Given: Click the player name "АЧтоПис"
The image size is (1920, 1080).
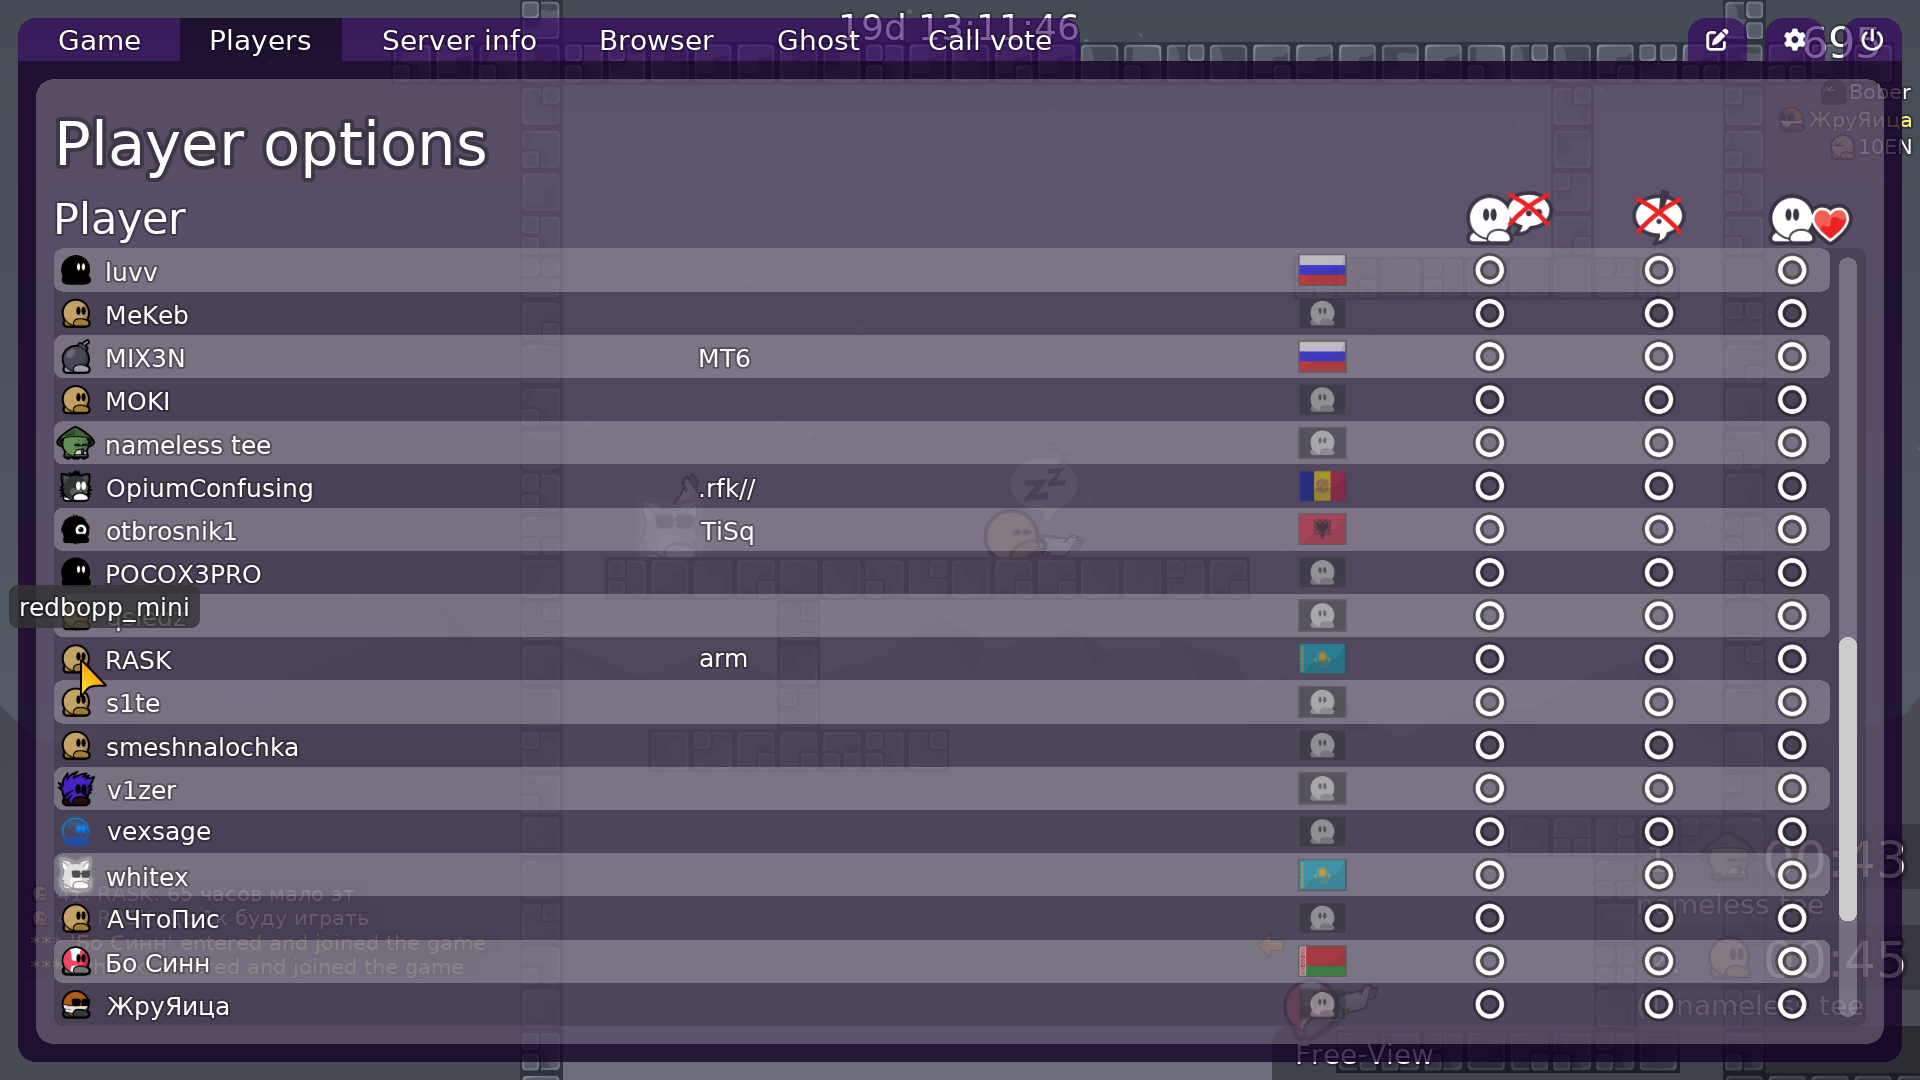Looking at the screenshot, I should [163, 919].
